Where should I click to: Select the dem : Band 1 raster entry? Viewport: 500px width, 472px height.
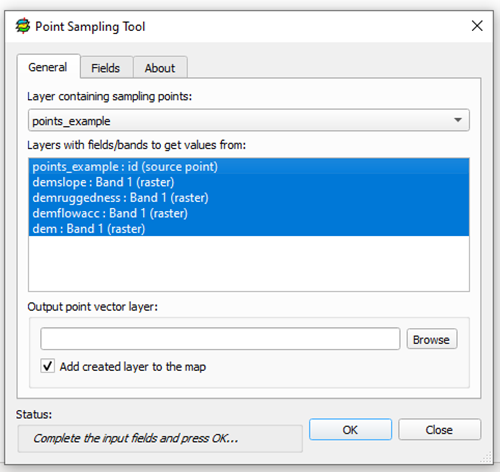point(249,228)
